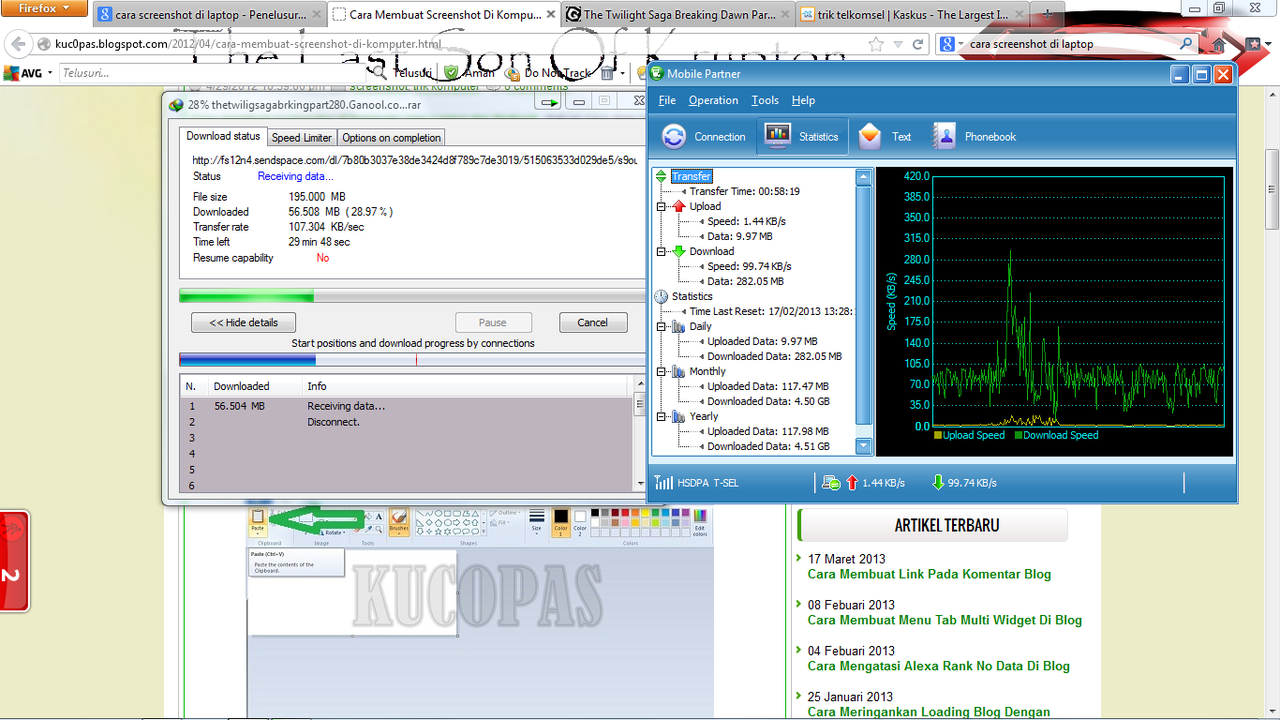Select the Download status tab
The height and width of the screenshot is (720, 1280).
[x=223, y=136]
